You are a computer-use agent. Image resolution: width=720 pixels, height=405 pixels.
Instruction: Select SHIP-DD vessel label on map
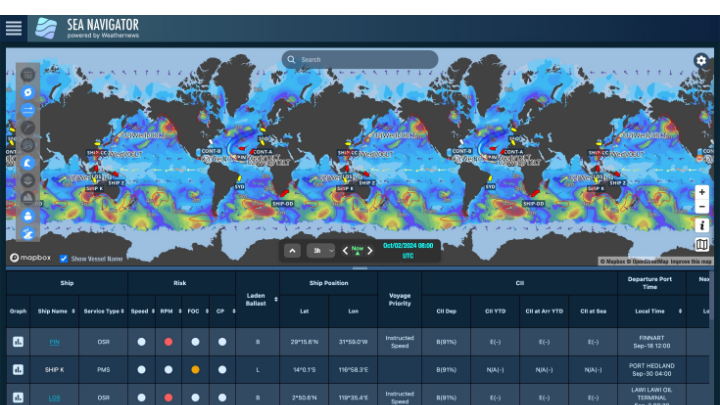[x=283, y=203]
